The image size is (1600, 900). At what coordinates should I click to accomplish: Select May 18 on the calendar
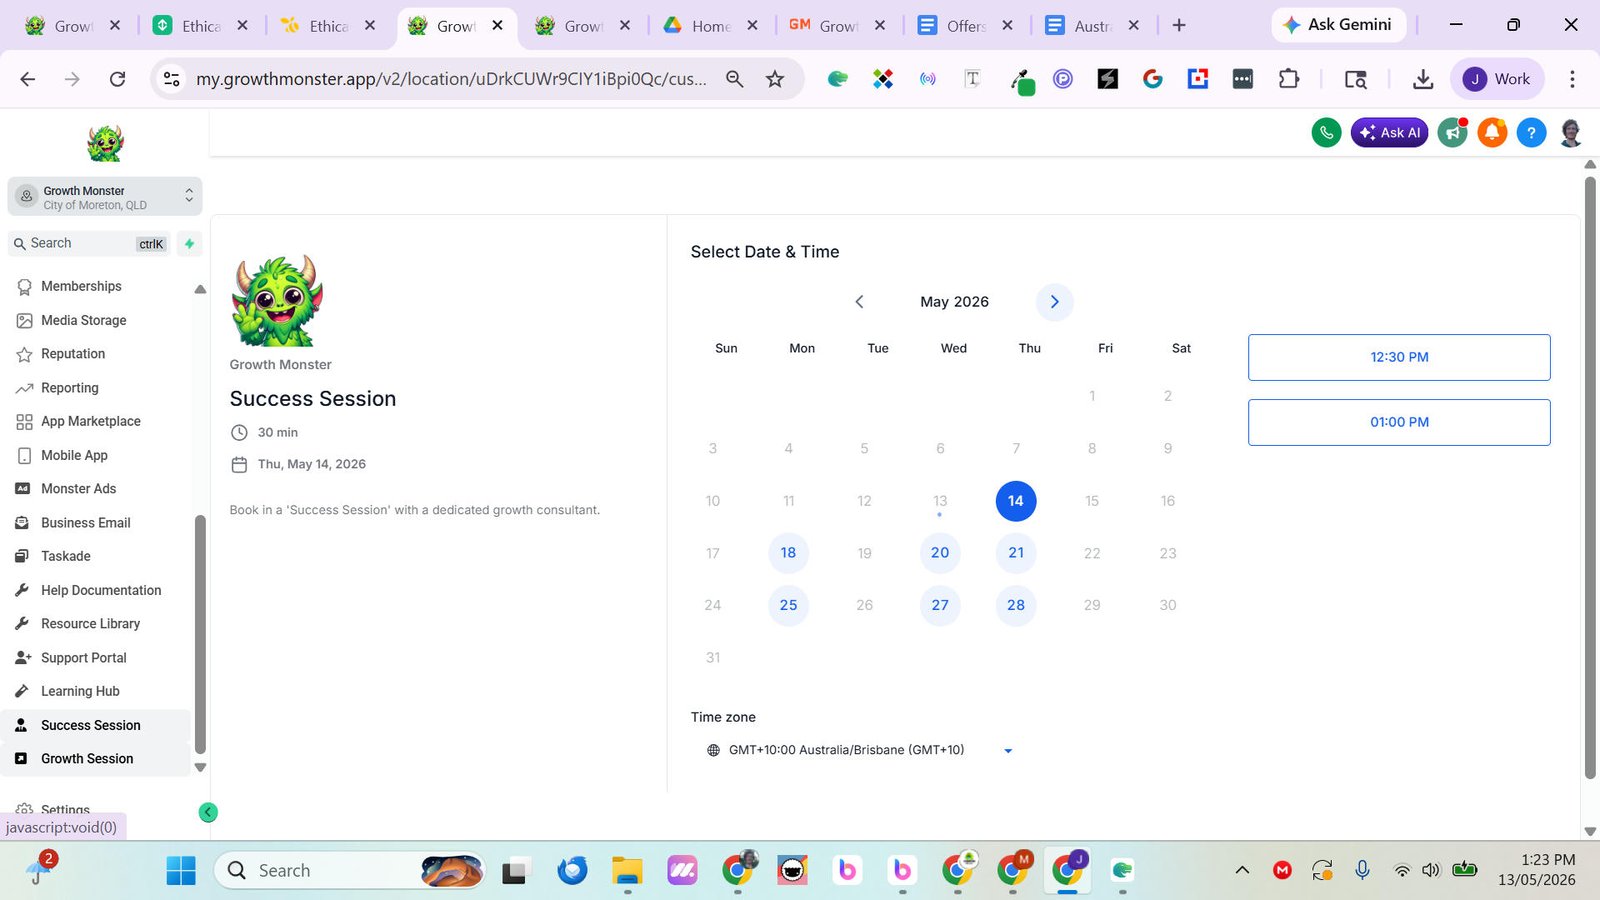[788, 553]
